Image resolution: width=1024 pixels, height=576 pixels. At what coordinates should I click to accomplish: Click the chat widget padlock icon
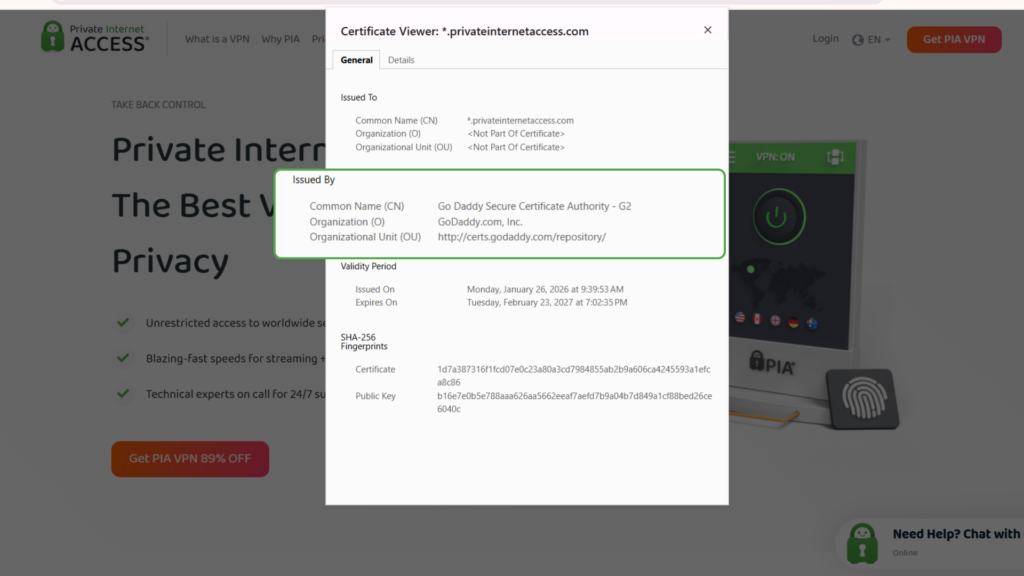[862, 543]
